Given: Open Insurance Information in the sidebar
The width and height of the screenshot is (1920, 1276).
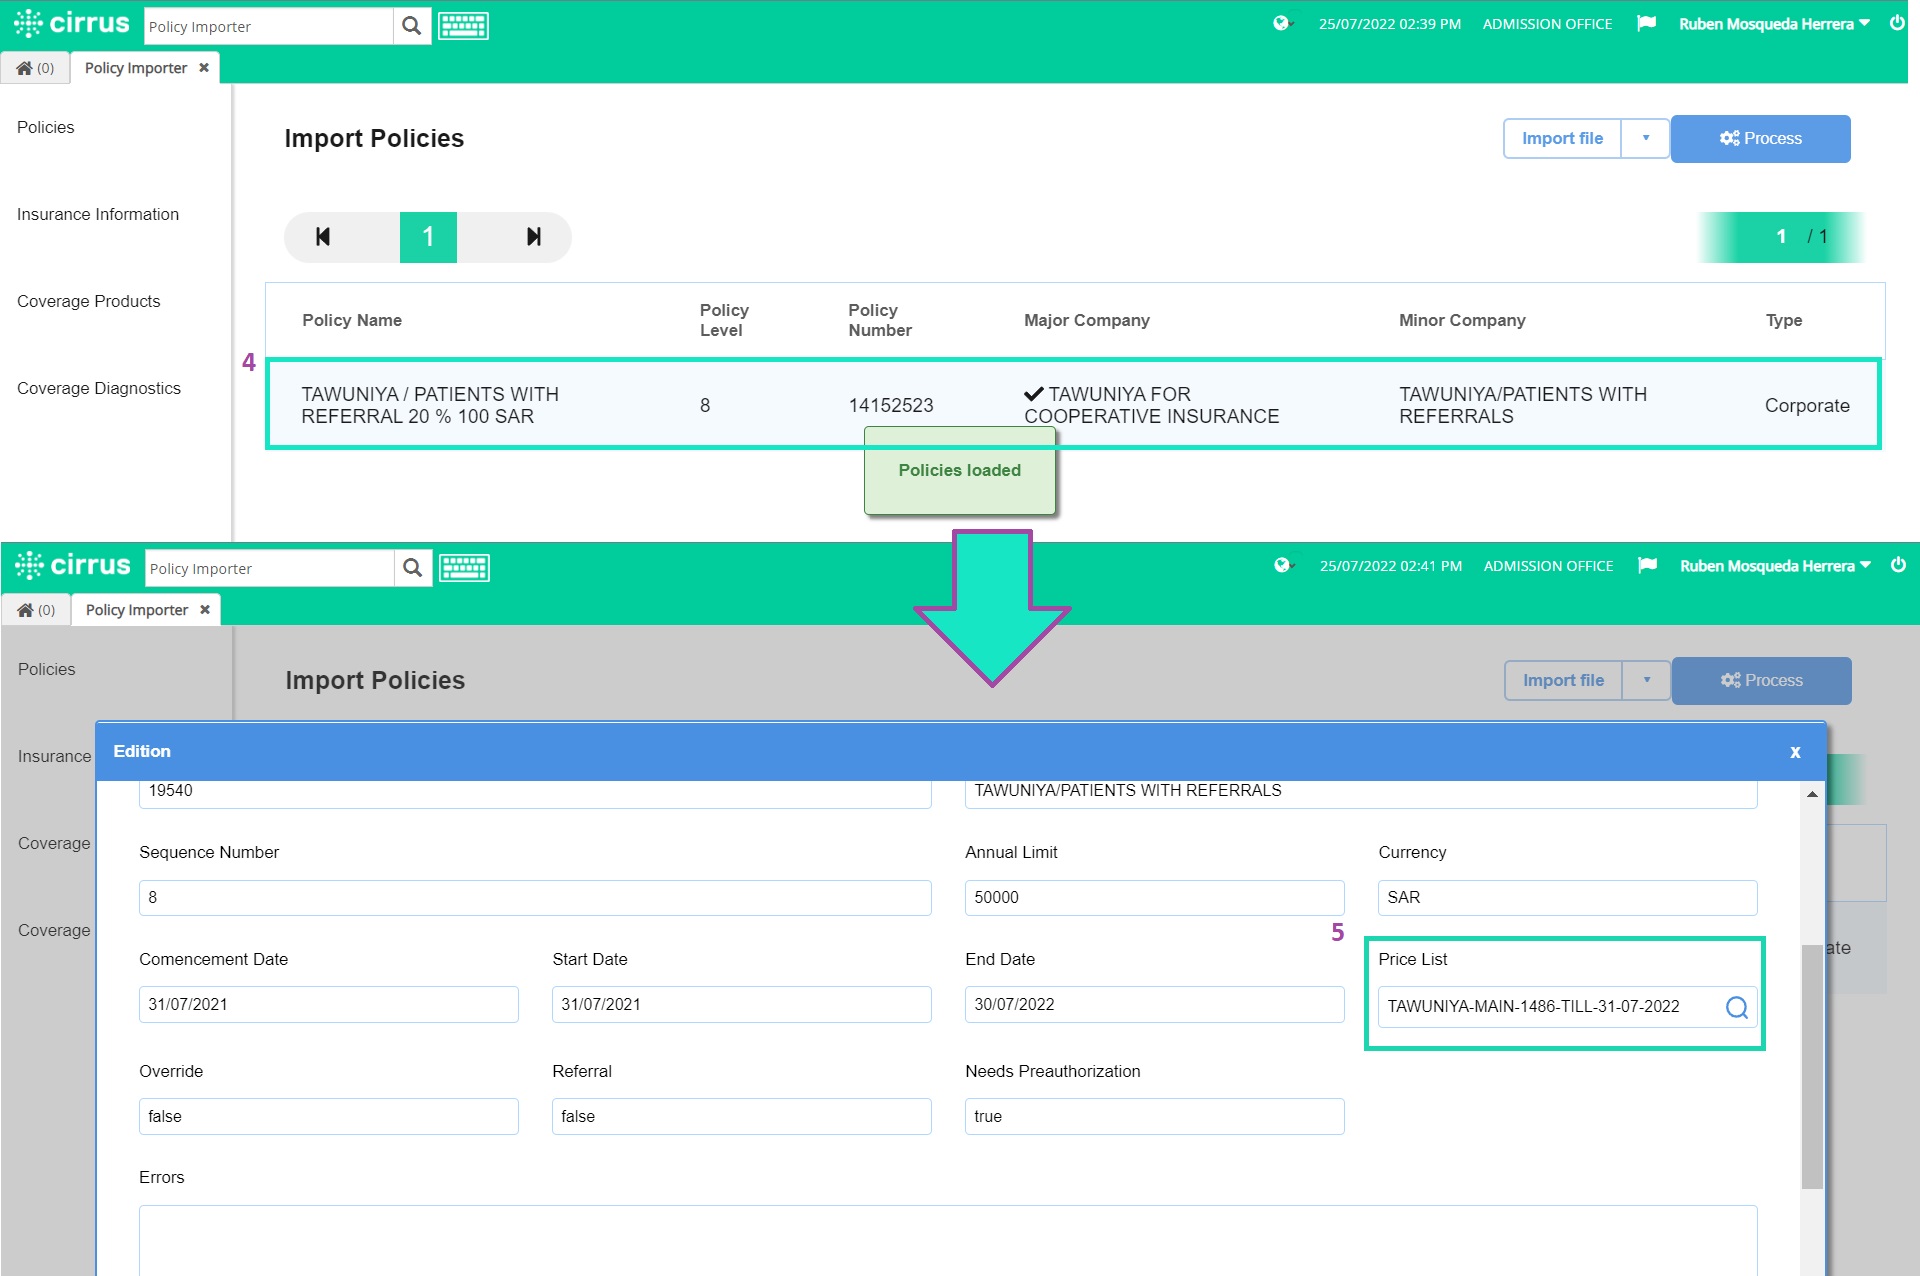Looking at the screenshot, I should click(x=98, y=214).
